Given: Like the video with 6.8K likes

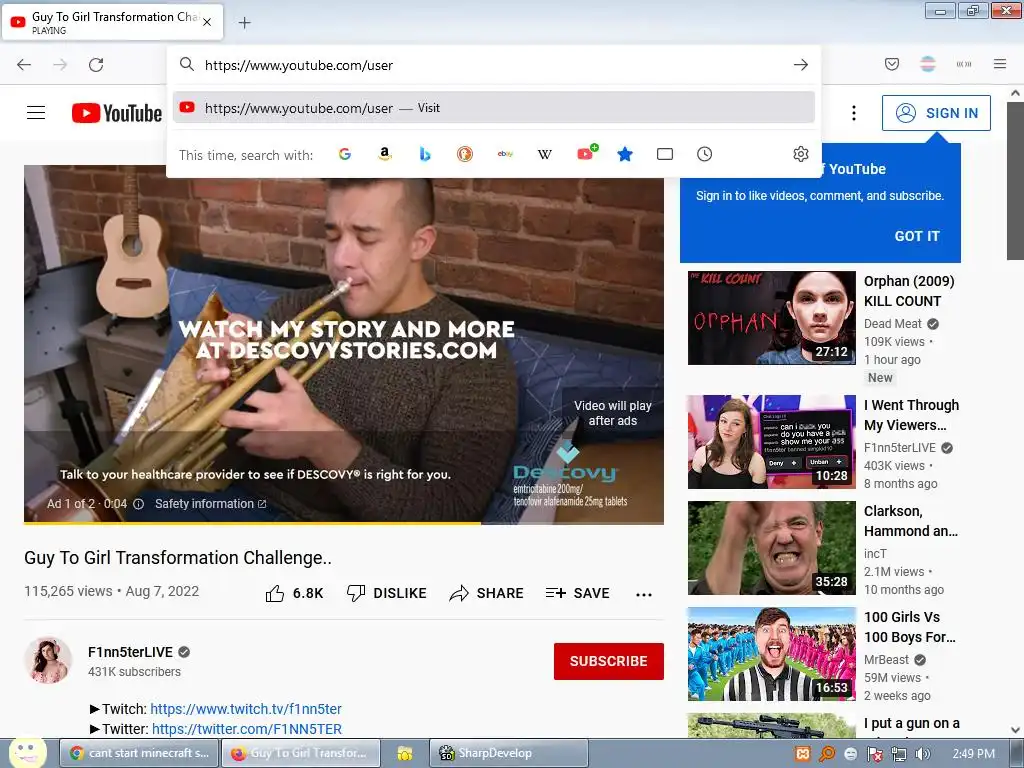Looking at the screenshot, I should pyautogui.click(x=295, y=593).
